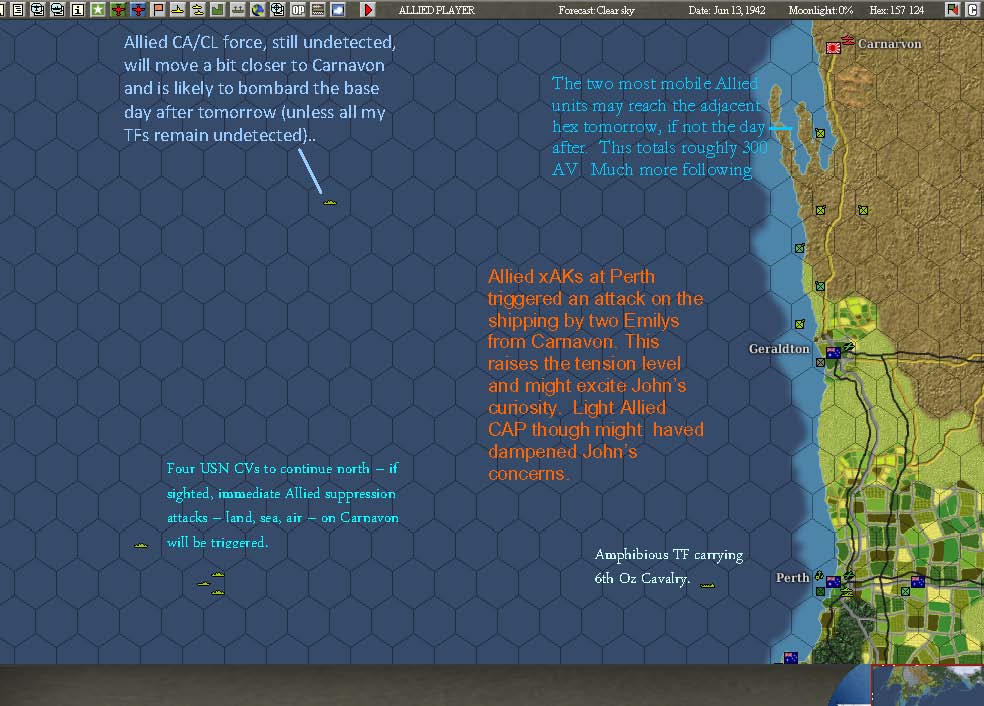The image size is (984, 706).
Task: Click the green and red flag icon
Action: pyautogui.click(x=953, y=9)
